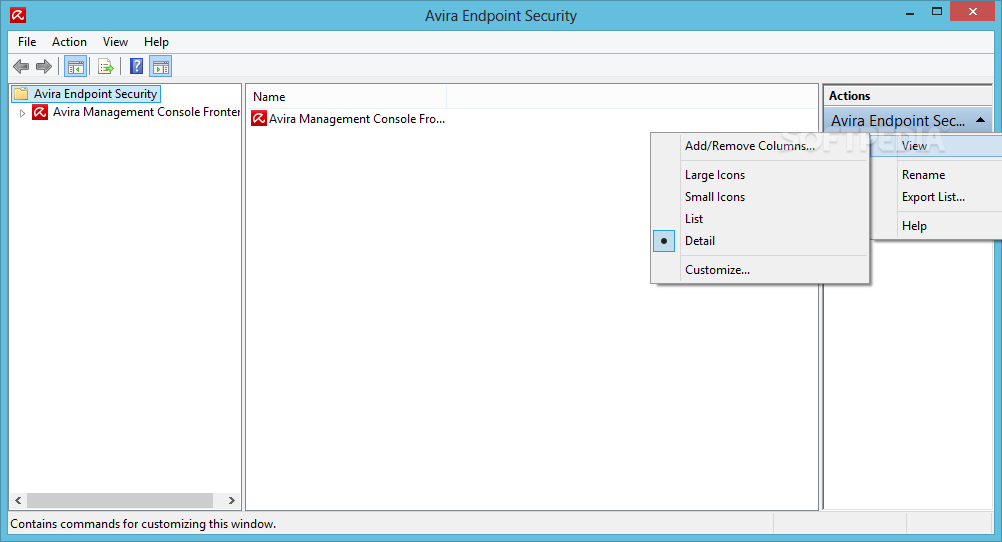The width and height of the screenshot is (1002, 542).
Task: Click the Name column header
Action: pos(346,97)
